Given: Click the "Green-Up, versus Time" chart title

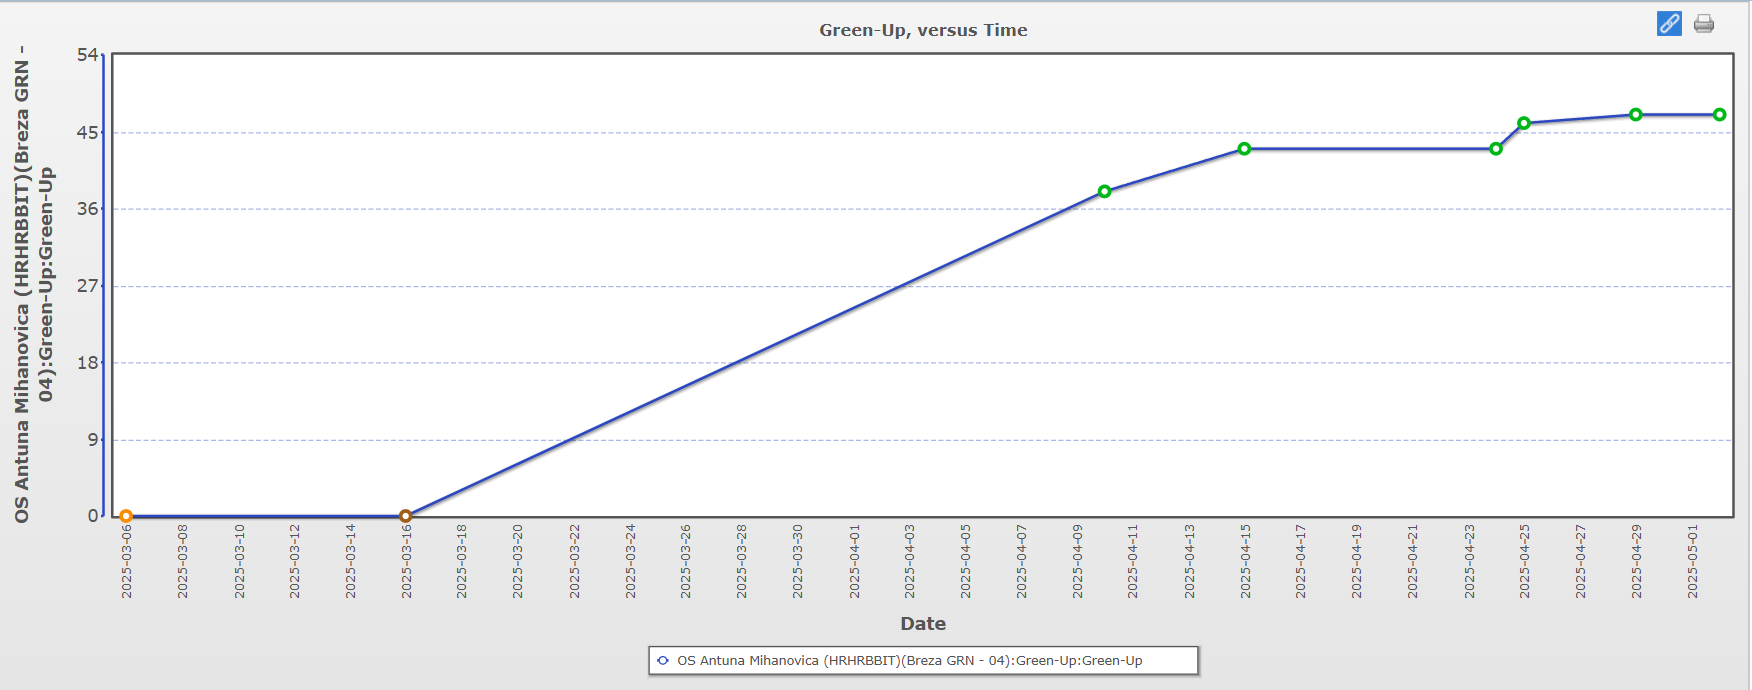Looking at the screenshot, I should [923, 30].
